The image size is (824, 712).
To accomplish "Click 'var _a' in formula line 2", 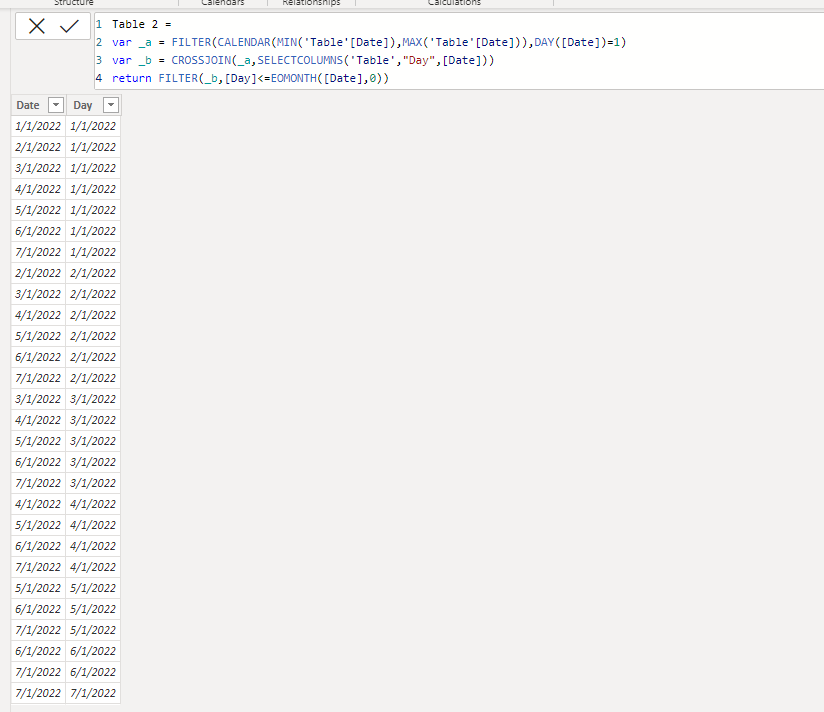I will point(131,42).
